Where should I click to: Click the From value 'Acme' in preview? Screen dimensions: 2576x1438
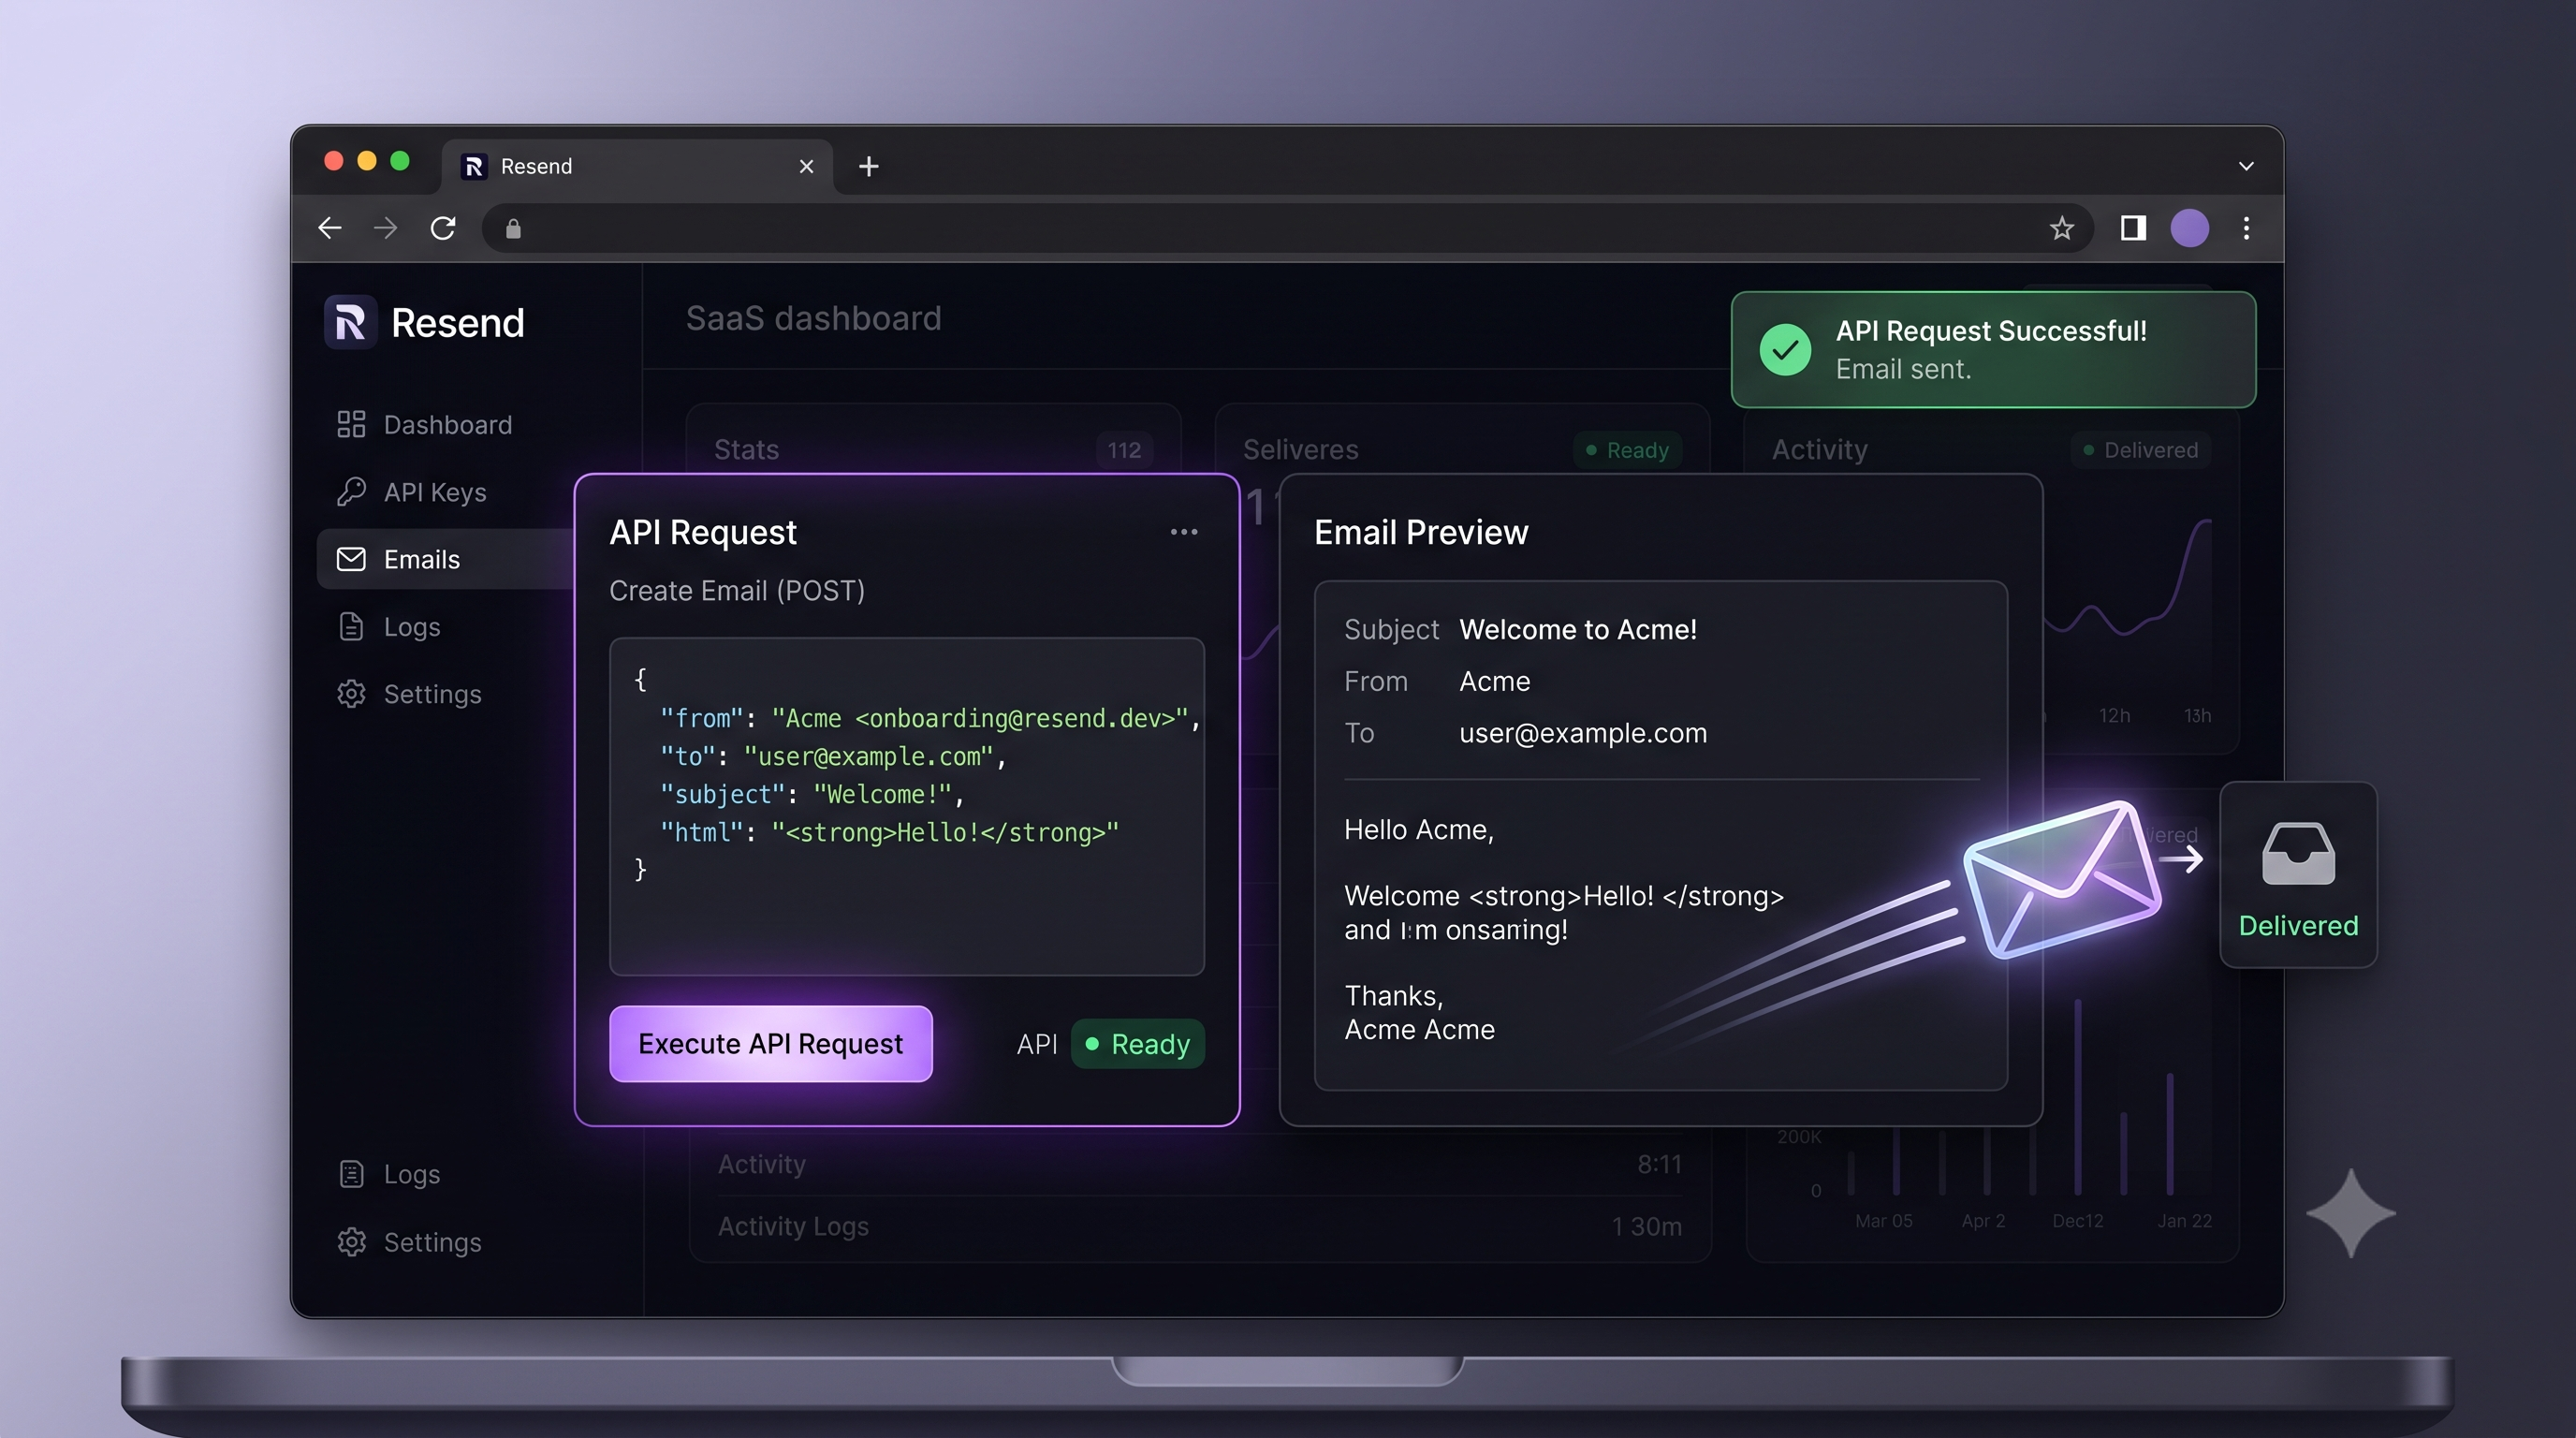[1494, 681]
